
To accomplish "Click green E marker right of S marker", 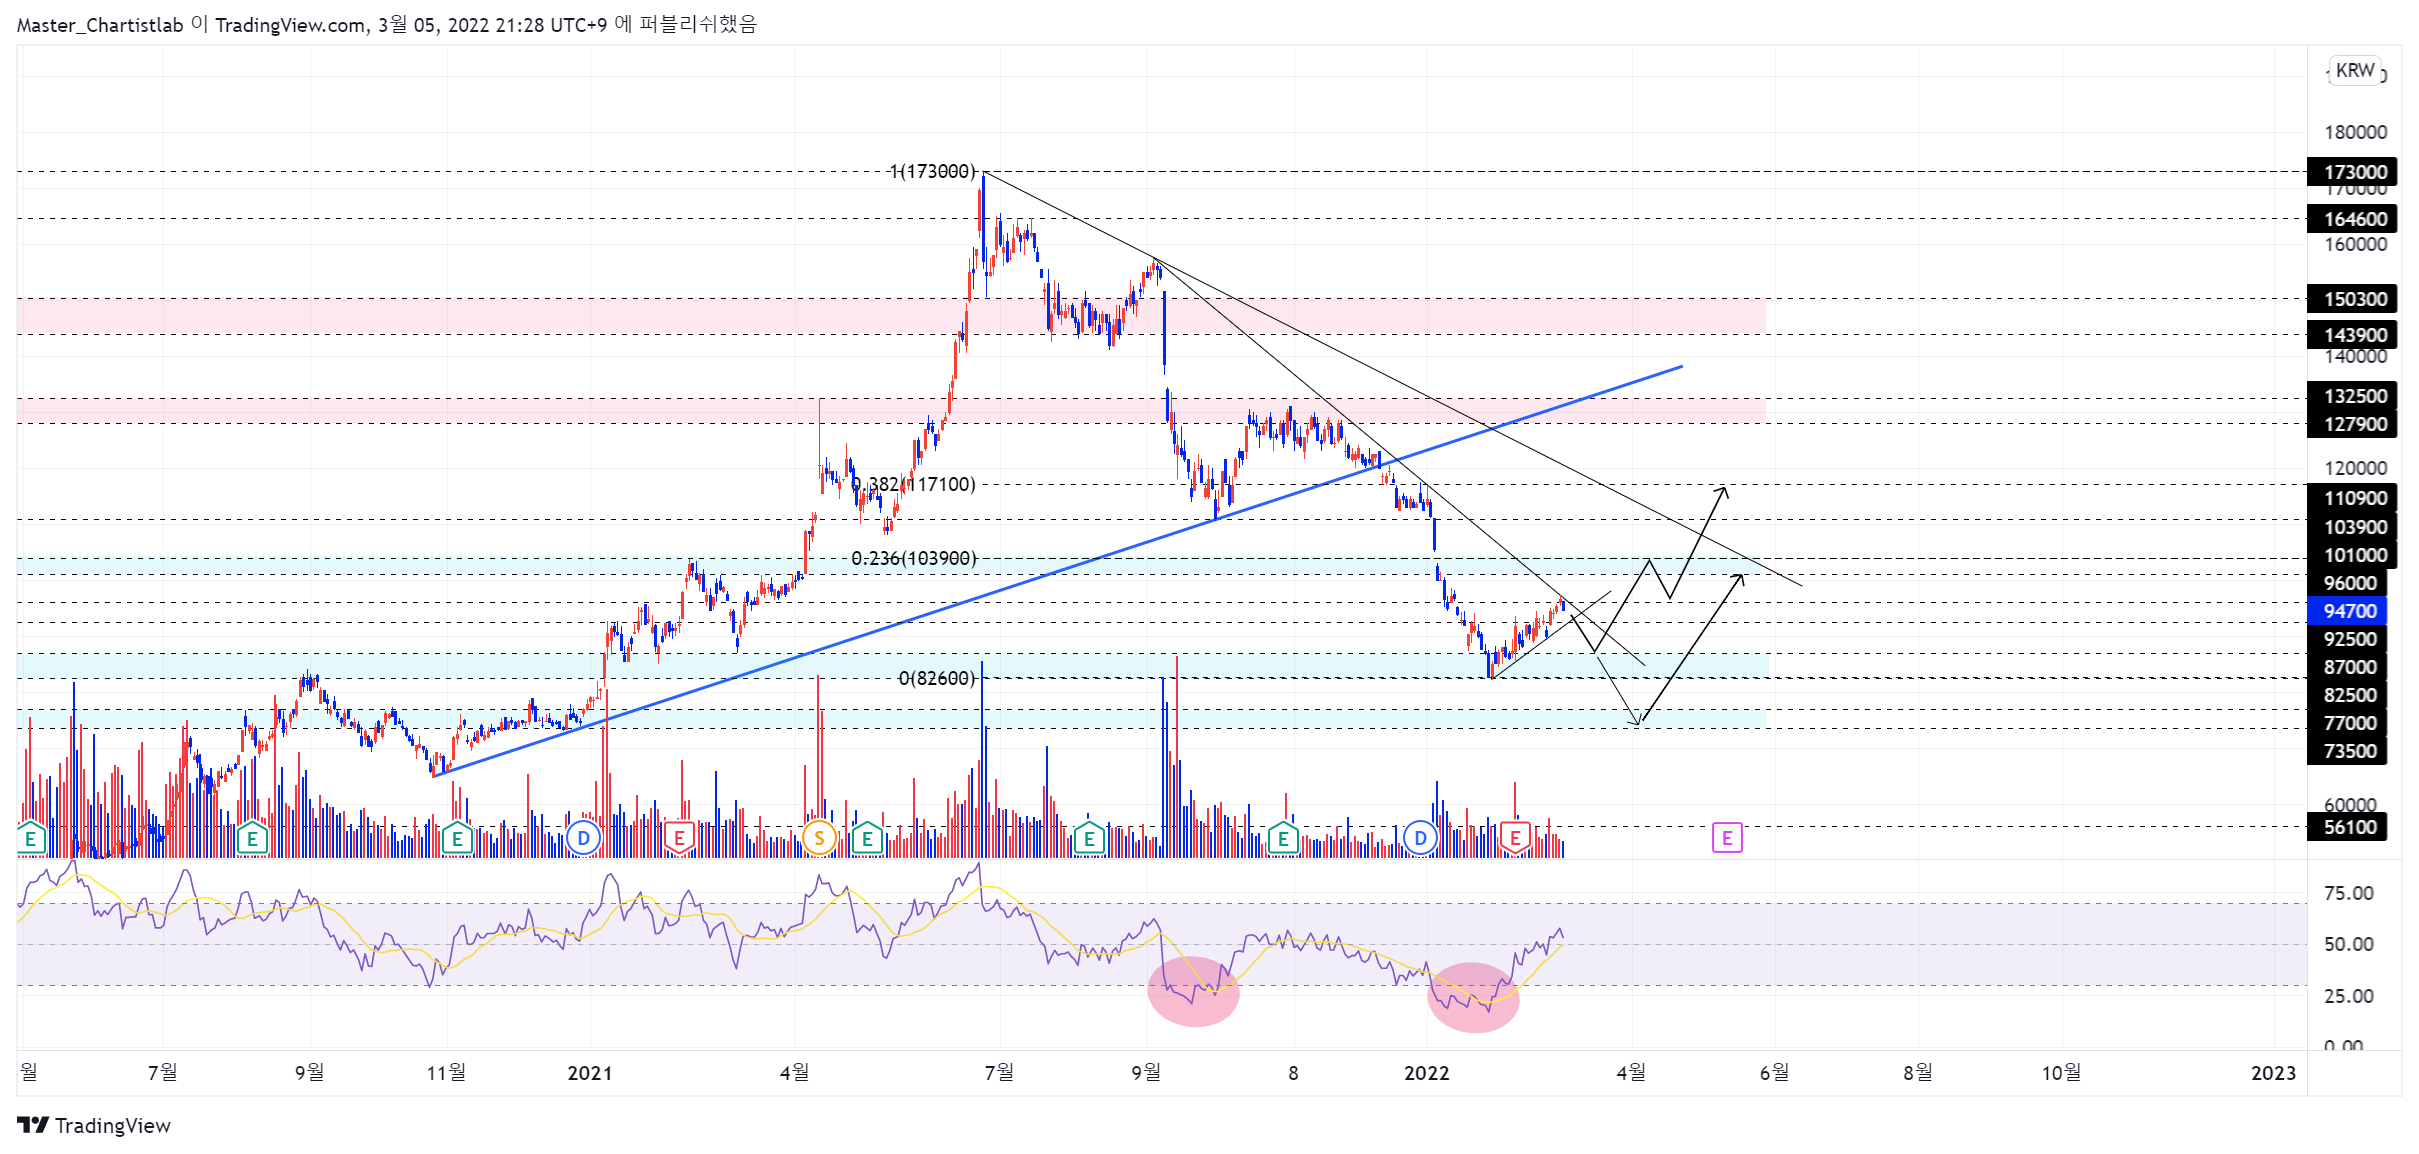I will [x=867, y=838].
